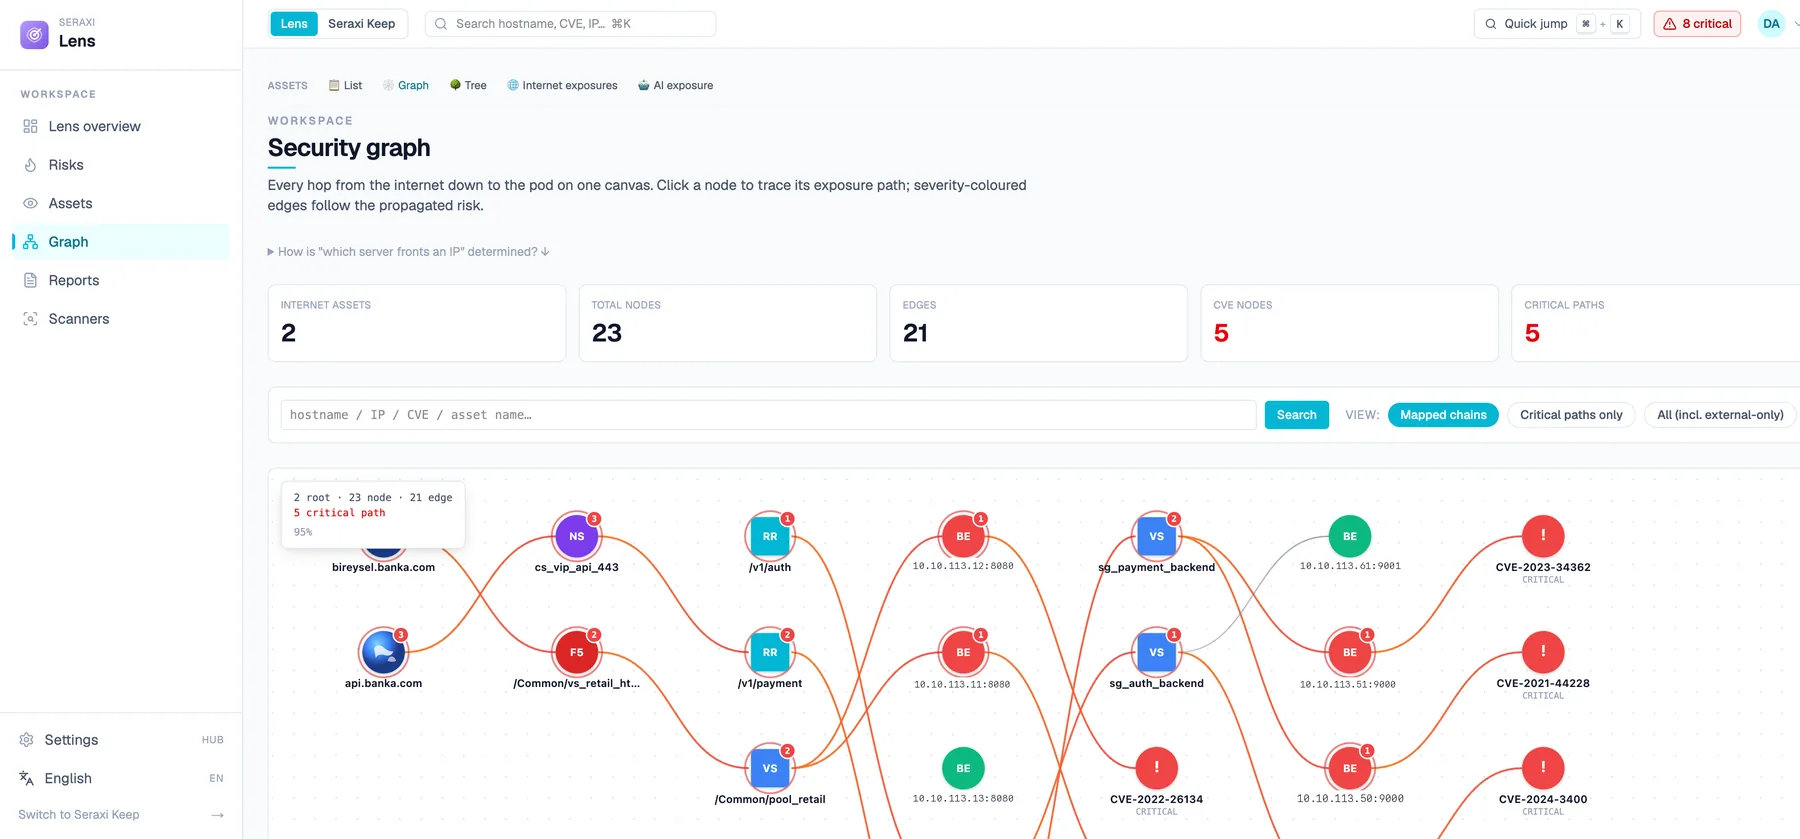This screenshot has height=839, width=1800.
Task: Select the Mapped chains view
Action: [1443, 415]
